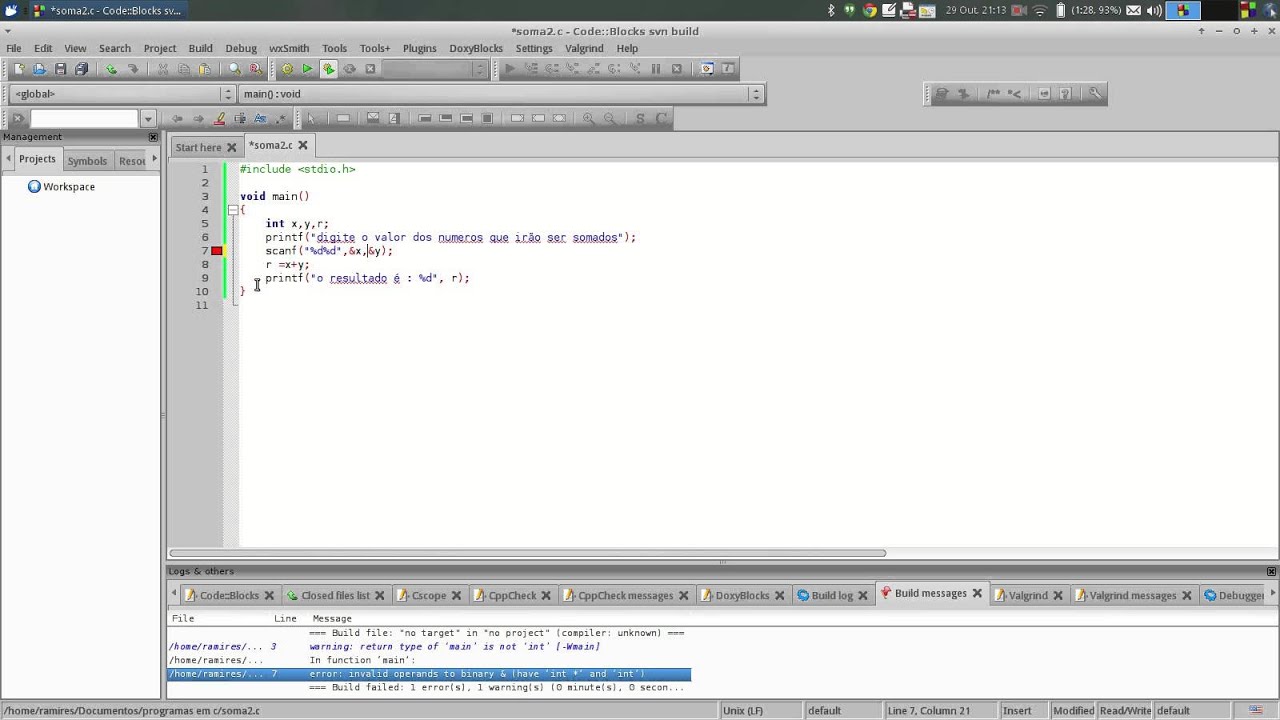The width and height of the screenshot is (1280, 720).
Task: Open main() : void function dropdown
Action: pyautogui.click(x=501, y=94)
